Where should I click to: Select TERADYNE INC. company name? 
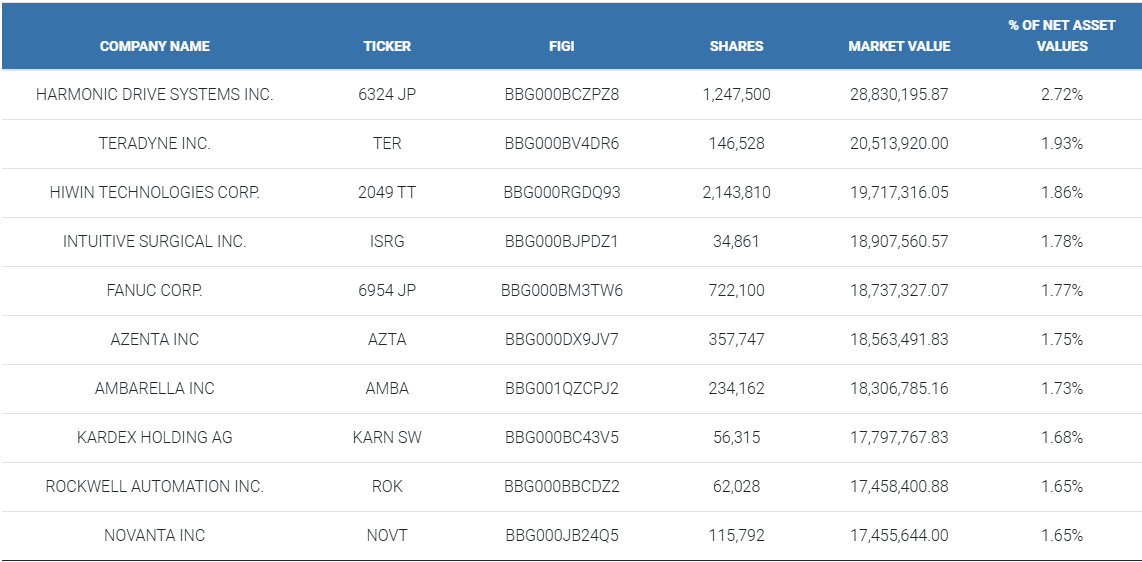click(154, 143)
